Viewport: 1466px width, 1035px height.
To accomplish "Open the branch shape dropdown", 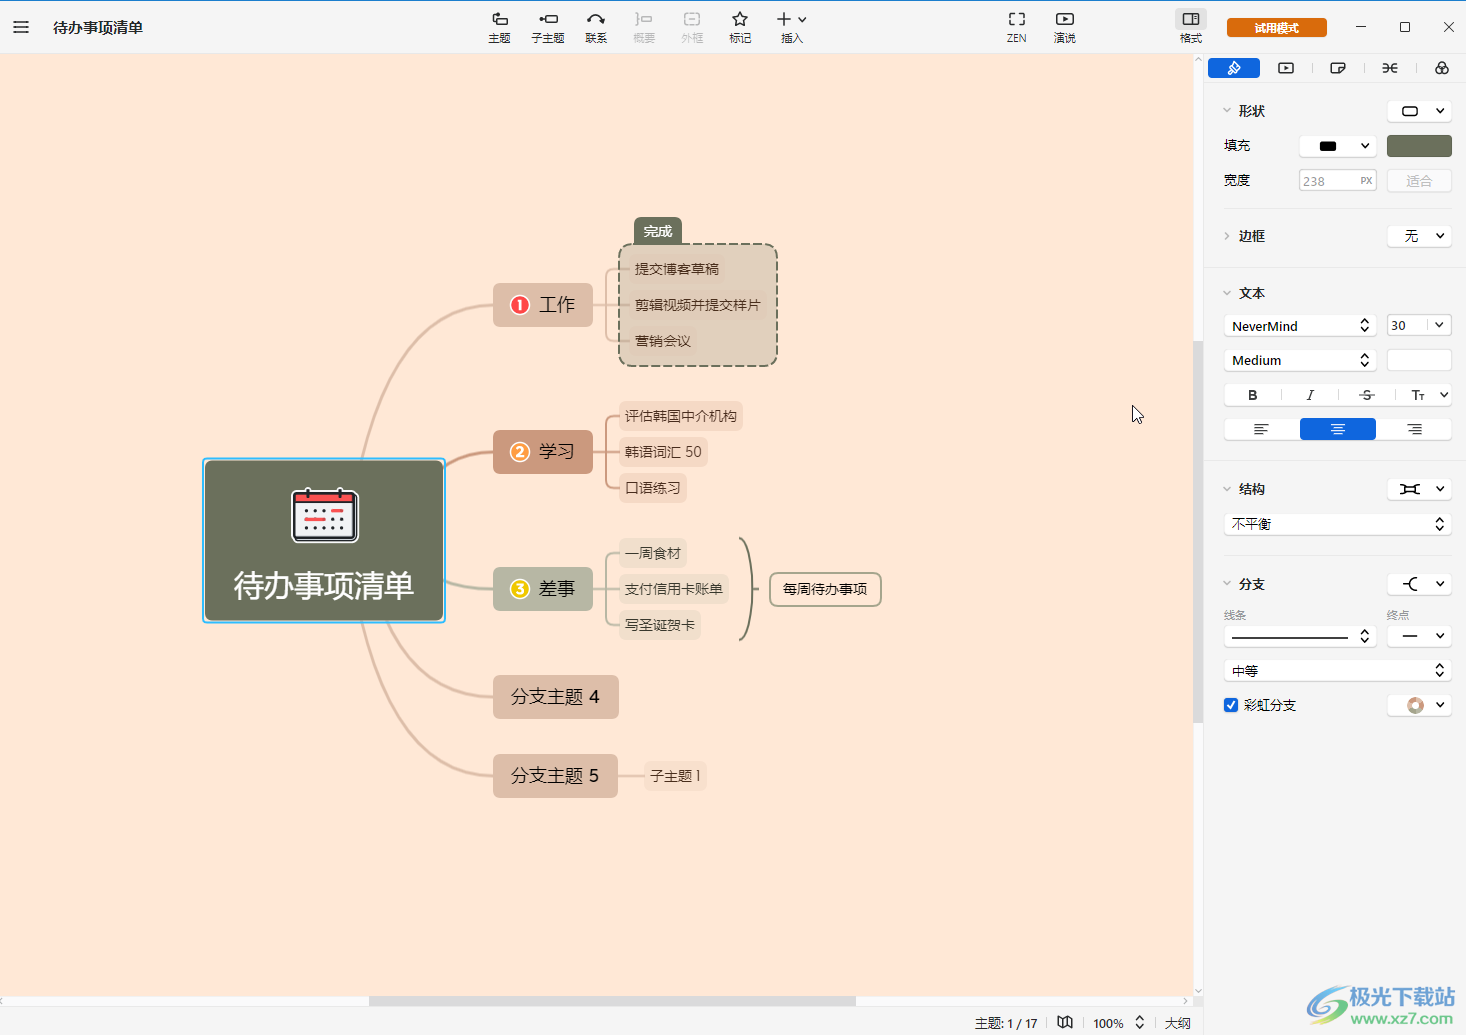I will pos(1419,584).
